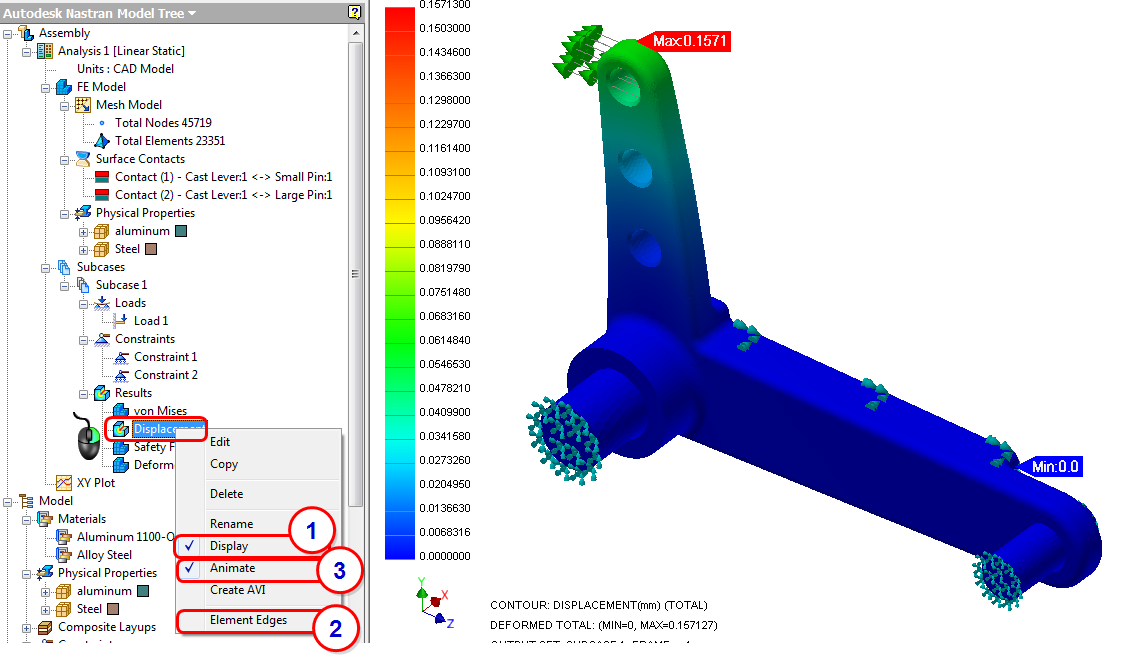Collapse the Model Physical Properties node
The width and height of the screenshot is (1144, 664).
pyautogui.click(x=26, y=574)
